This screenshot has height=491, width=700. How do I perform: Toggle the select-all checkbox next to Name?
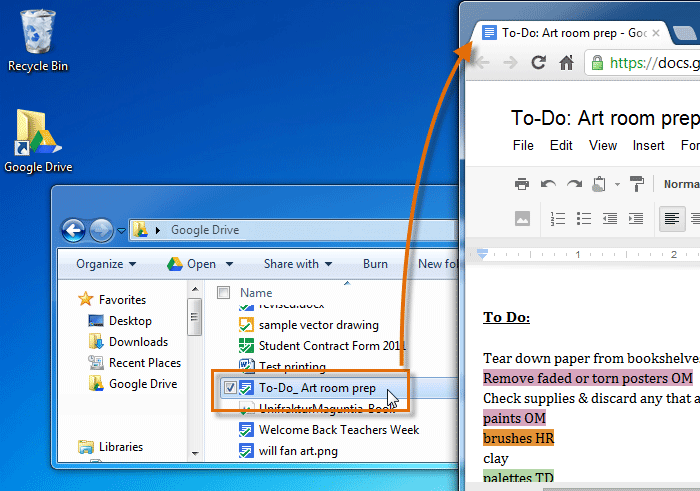click(x=223, y=292)
